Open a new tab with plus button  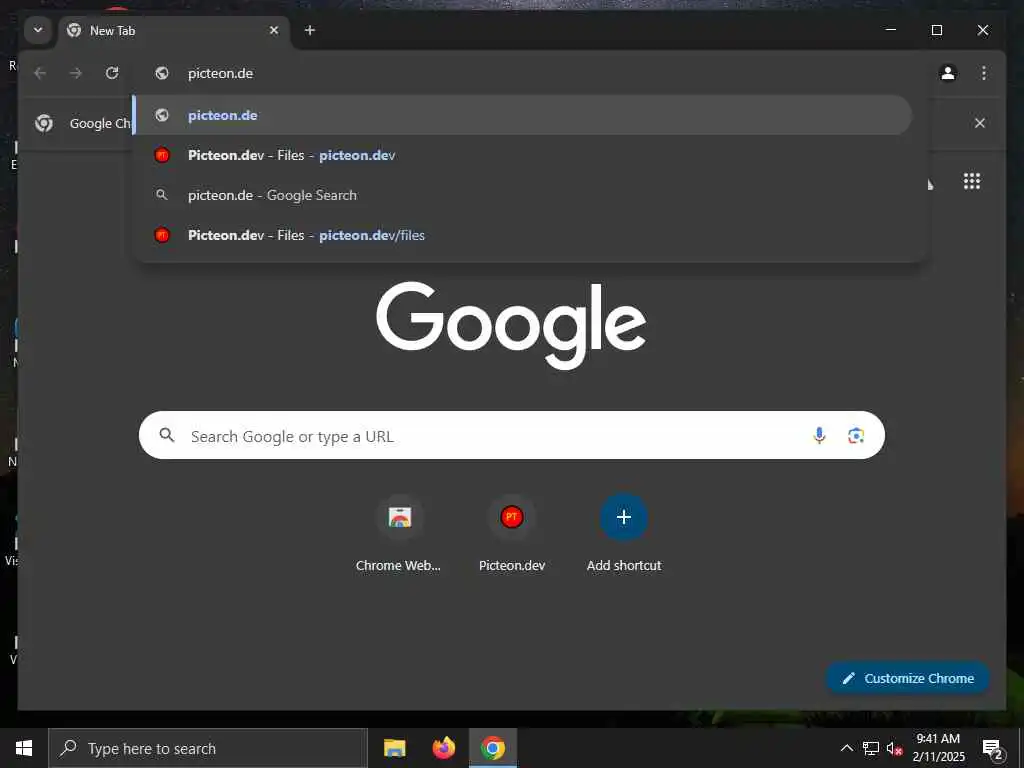tap(310, 30)
